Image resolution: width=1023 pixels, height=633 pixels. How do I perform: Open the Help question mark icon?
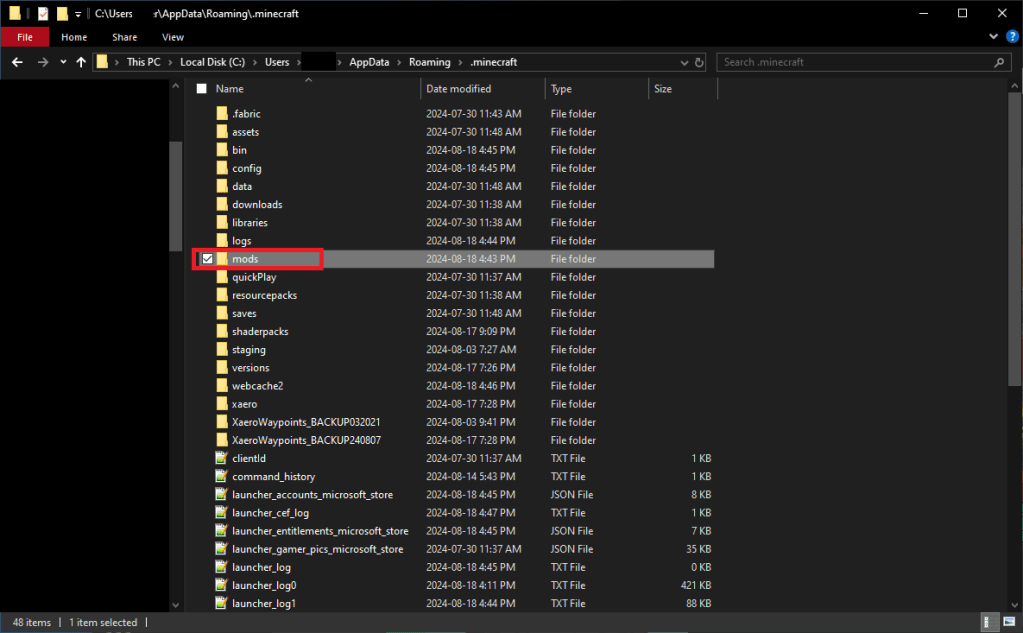pos(1012,37)
